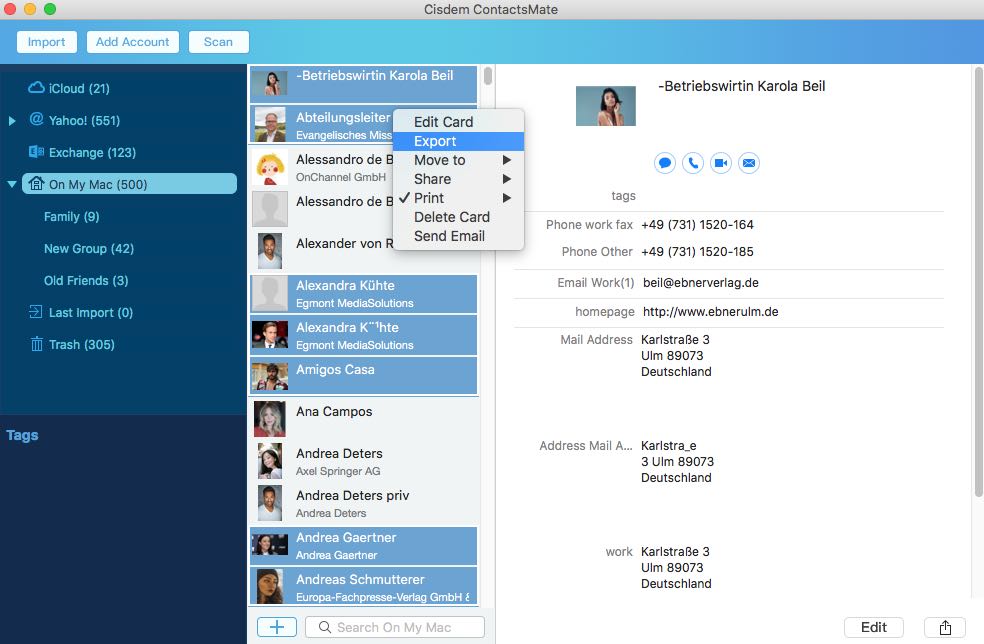This screenshot has width=984, height=644.
Task: Click the iCloud cloud icon in sidebar
Action: (x=36, y=87)
